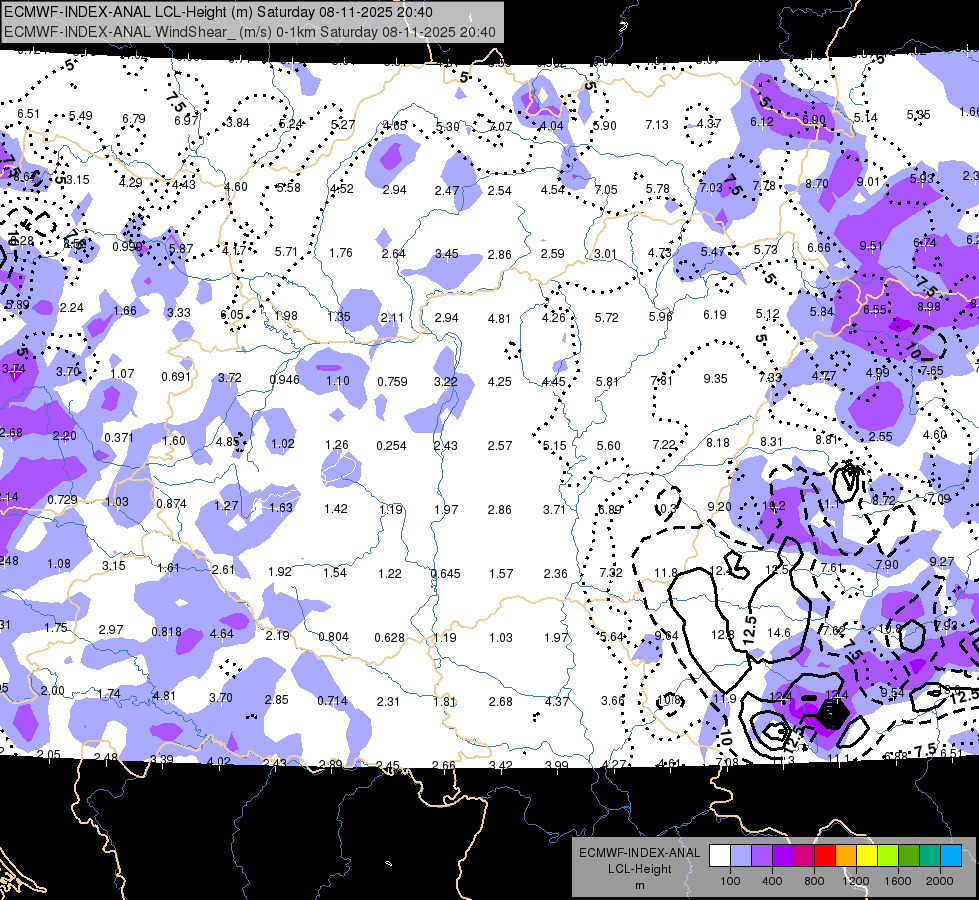Click the wind shear value 1.57

tap(501, 573)
